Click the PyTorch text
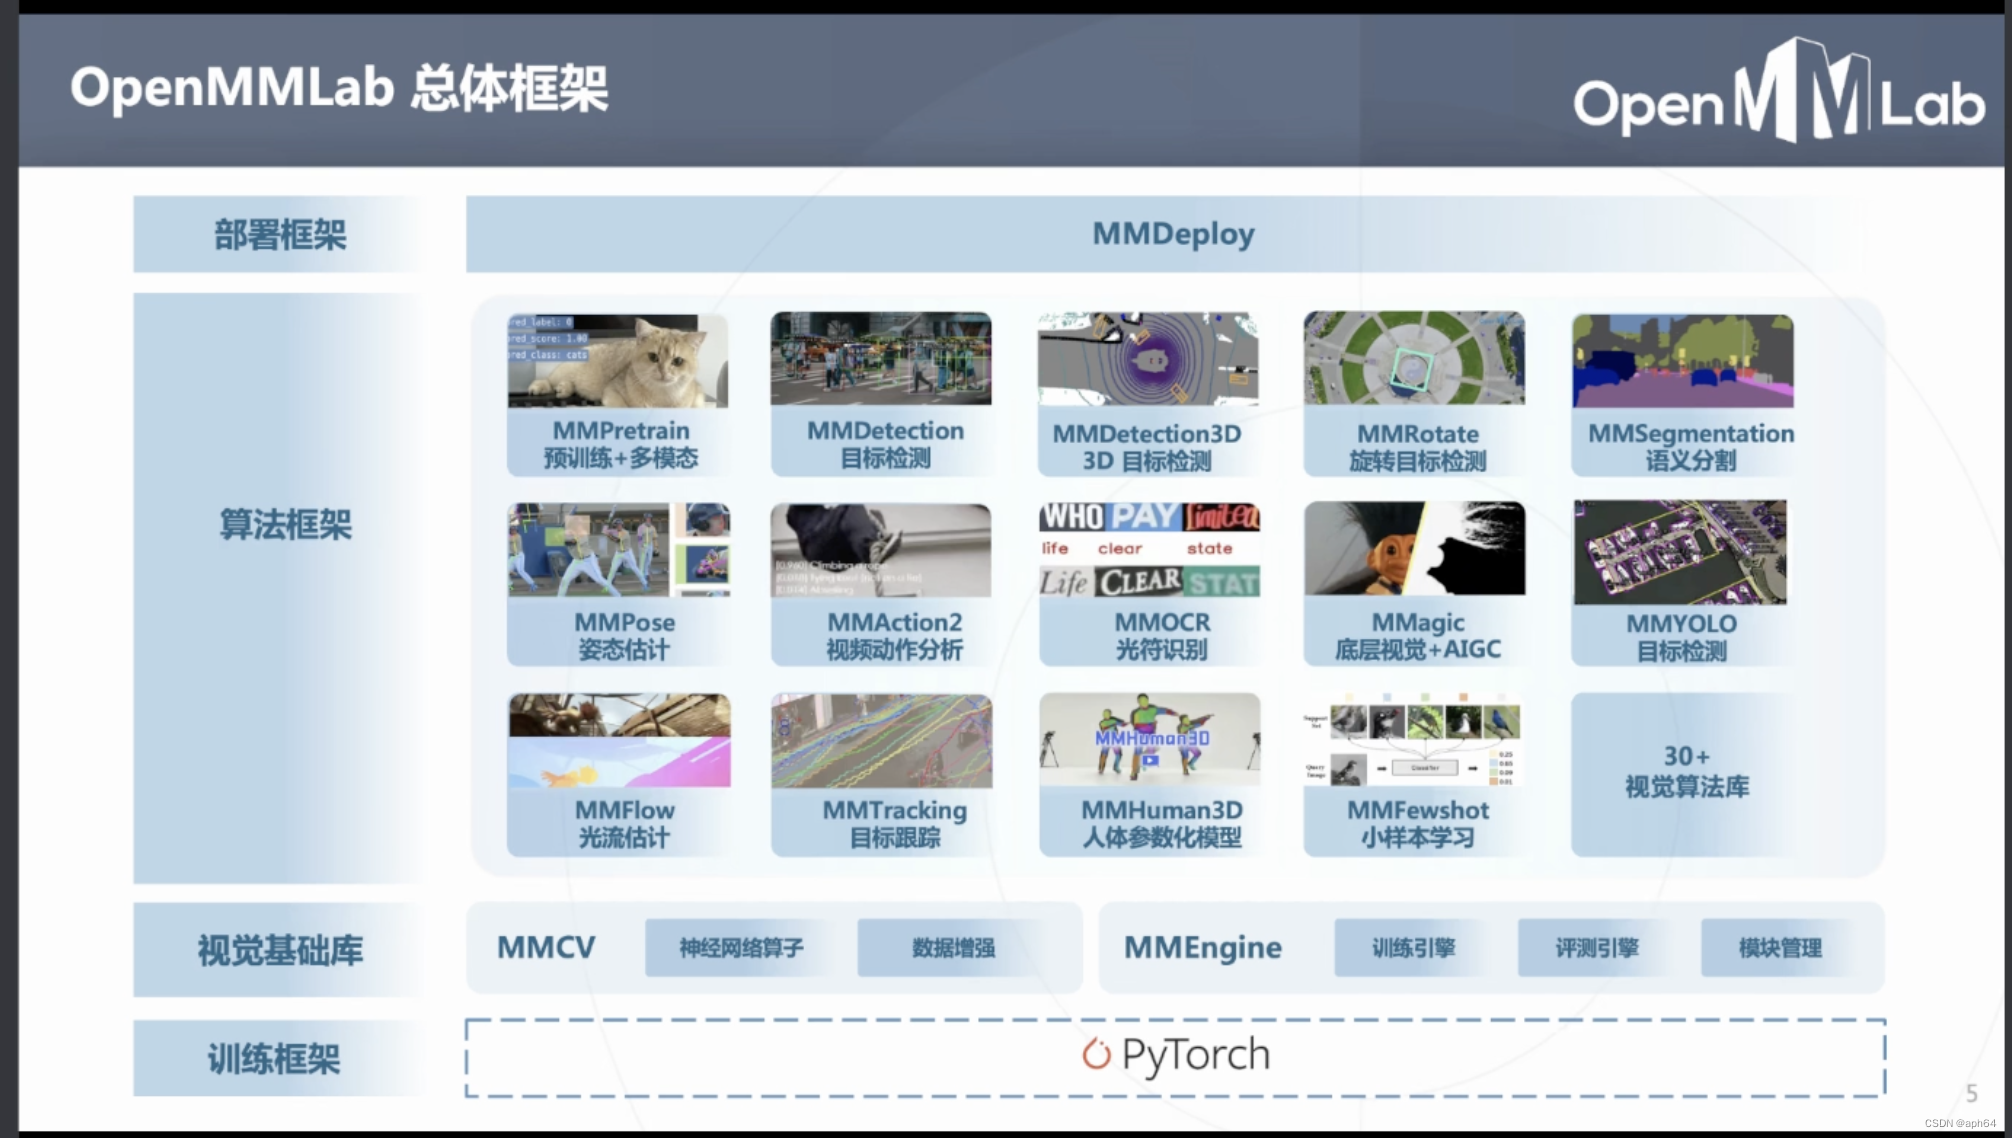The height and width of the screenshot is (1138, 2012). (x=1196, y=1055)
